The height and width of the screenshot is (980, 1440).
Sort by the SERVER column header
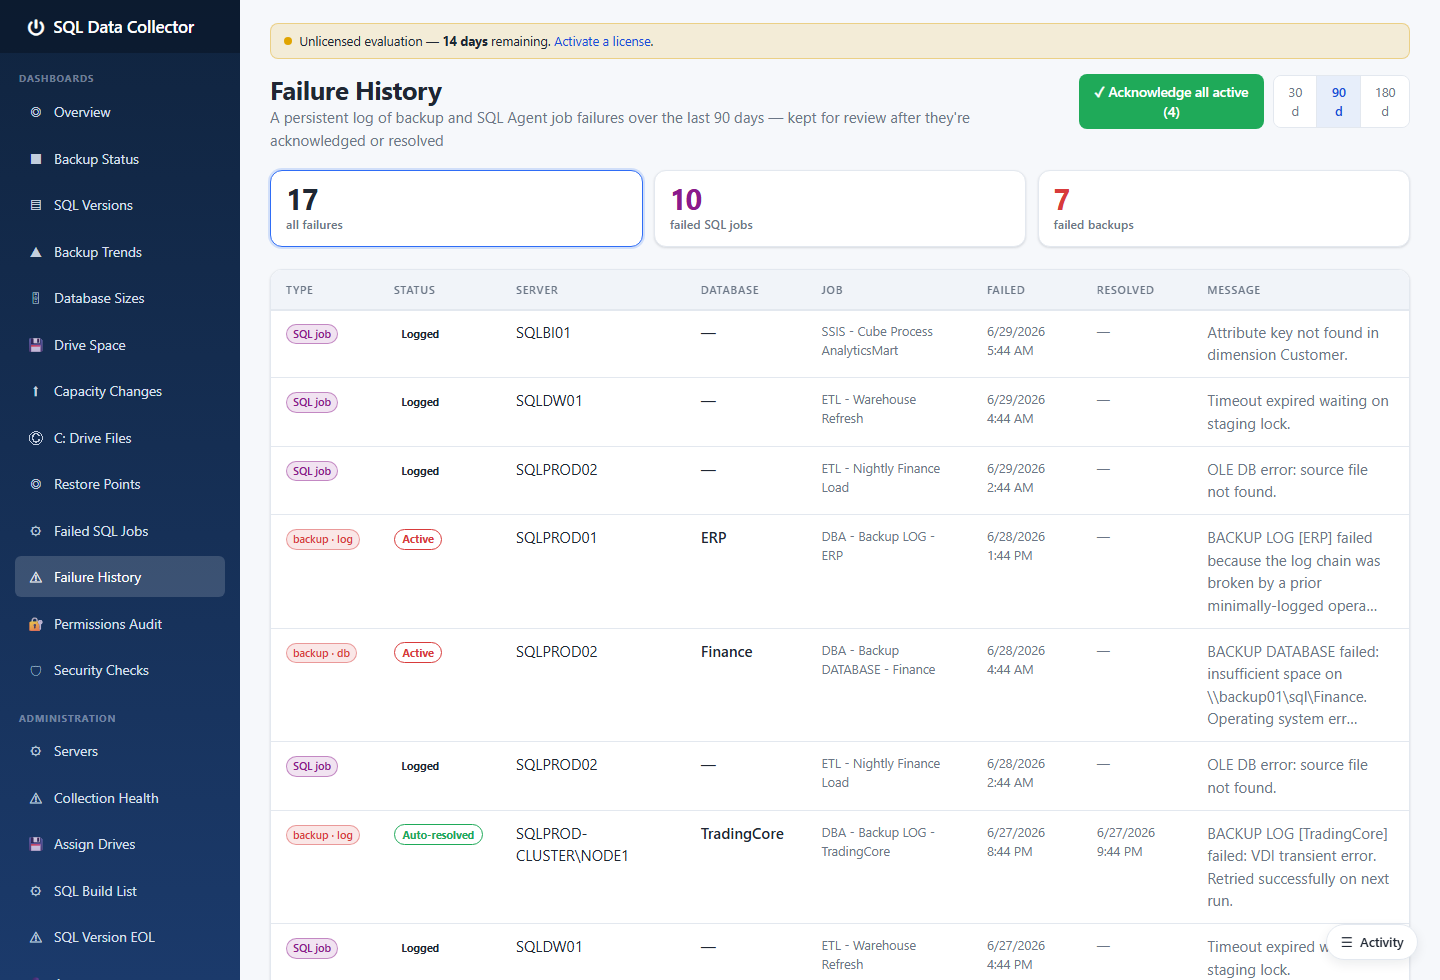click(x=537, y=290)
